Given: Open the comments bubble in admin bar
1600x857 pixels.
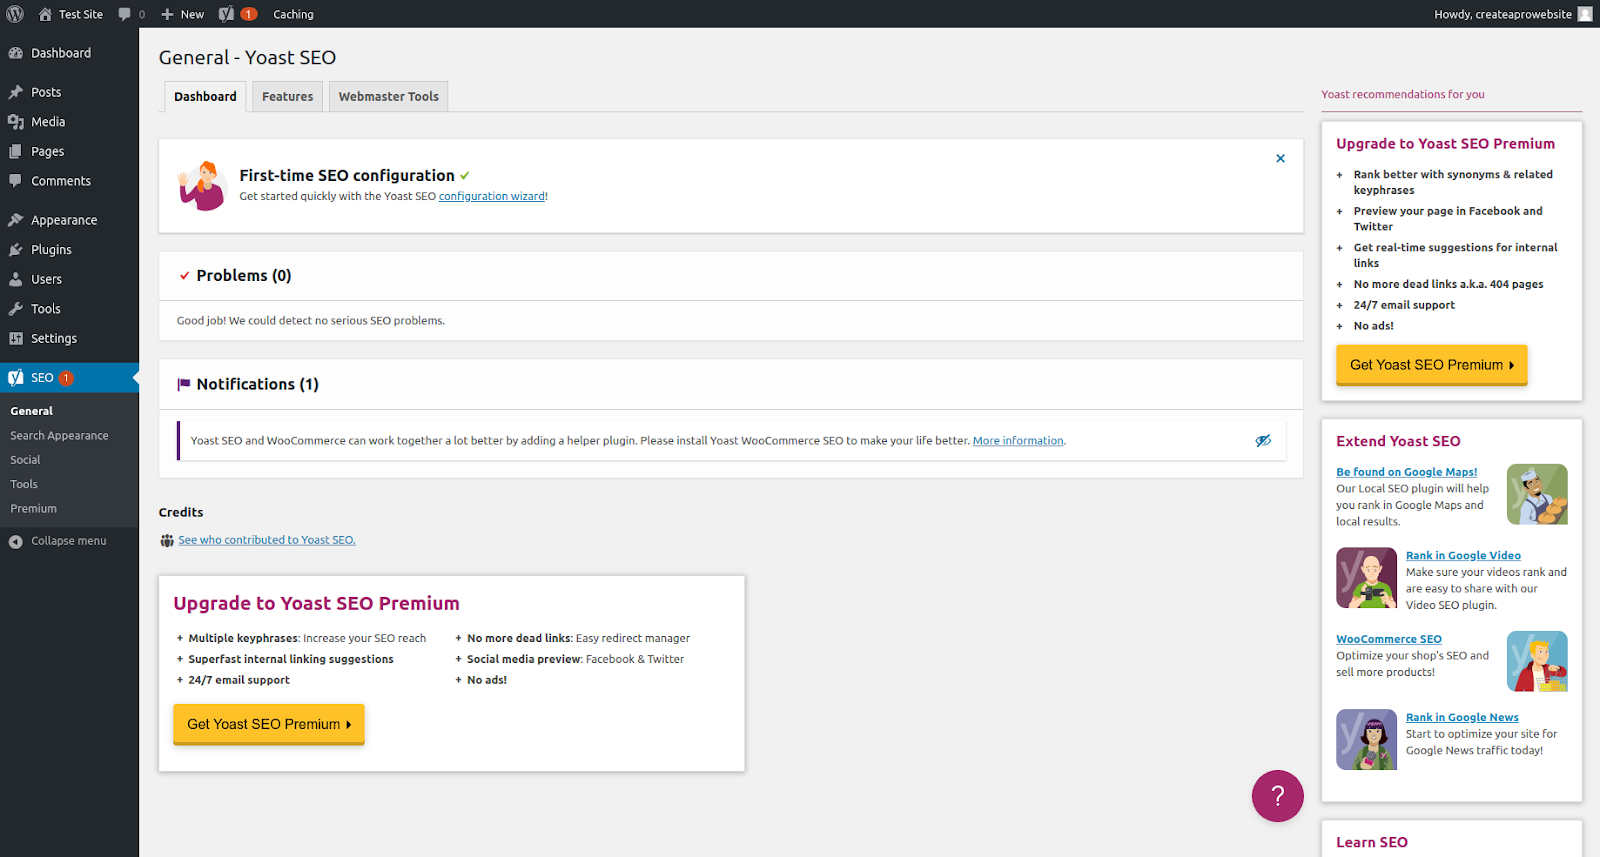Looking at the screenshot, I should (x=131, y=14).
